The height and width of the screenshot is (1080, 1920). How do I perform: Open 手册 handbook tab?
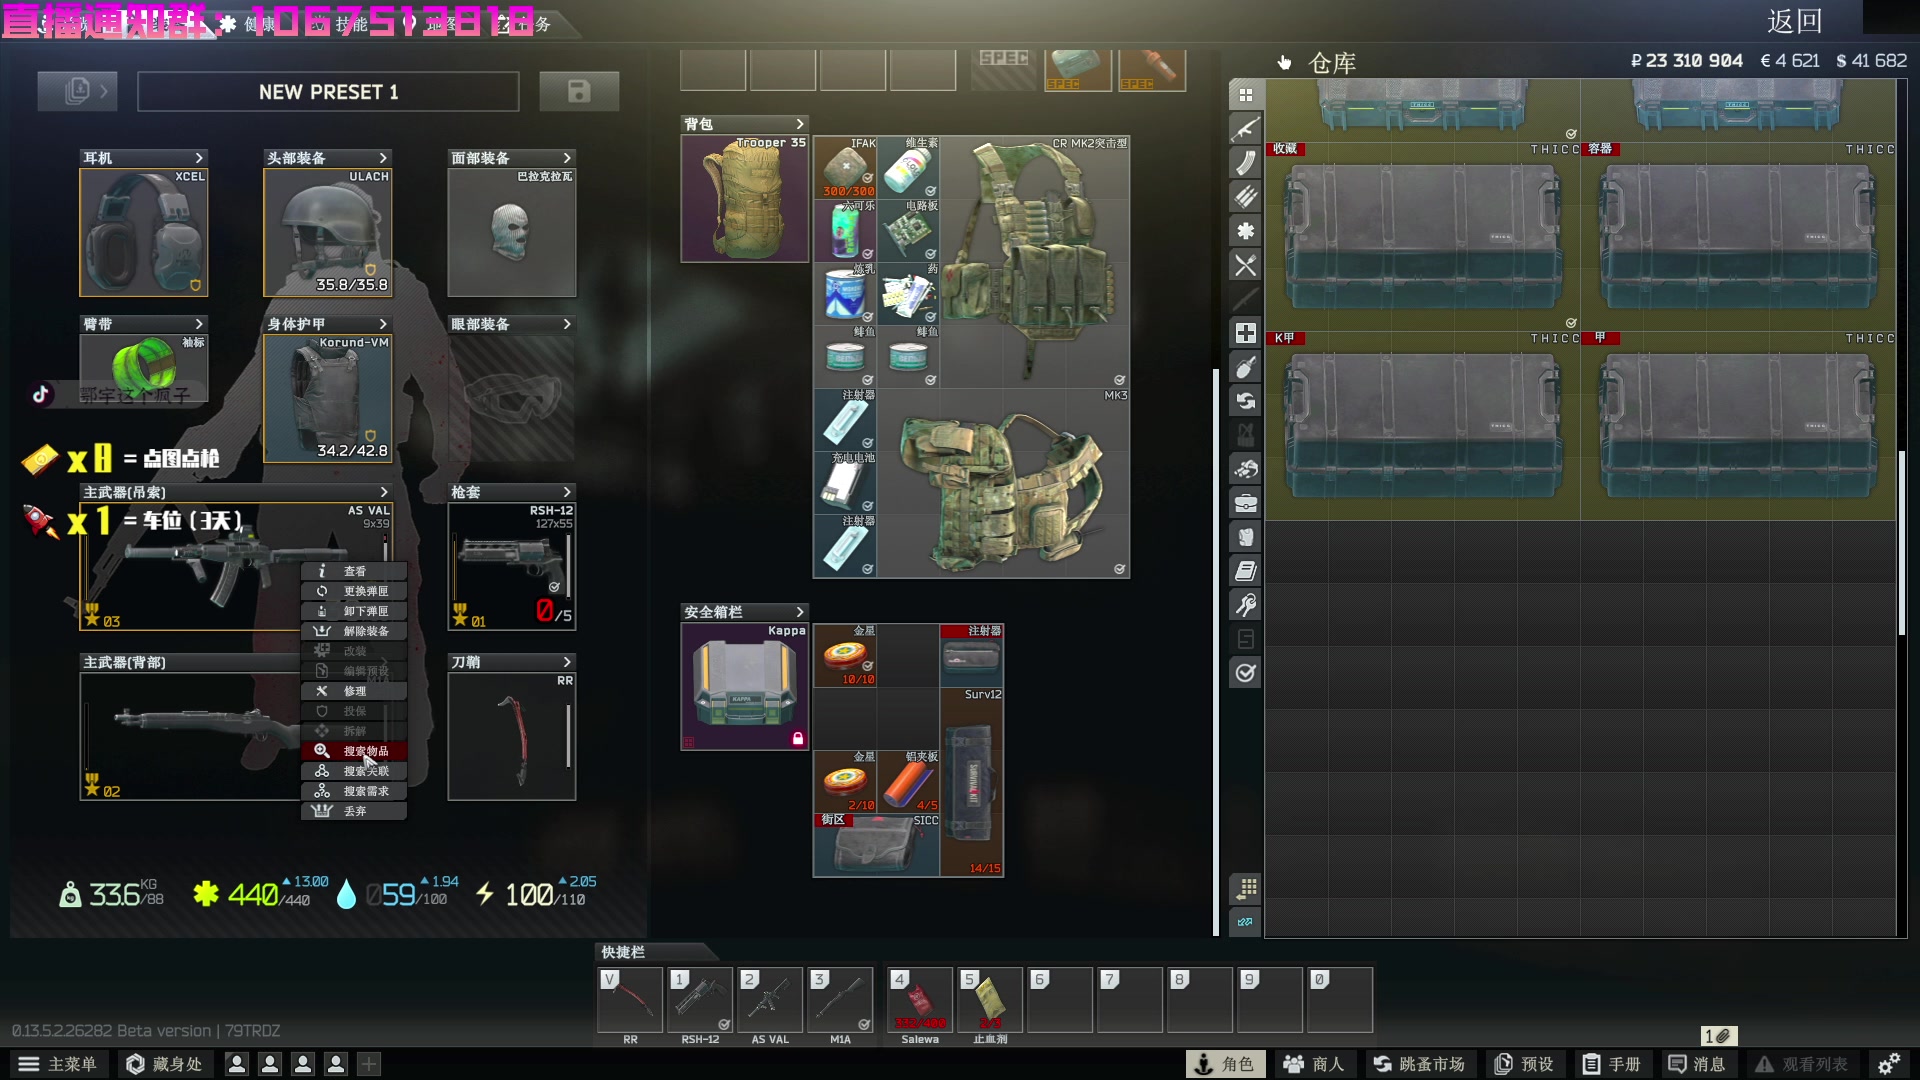pos(1612,1064)
